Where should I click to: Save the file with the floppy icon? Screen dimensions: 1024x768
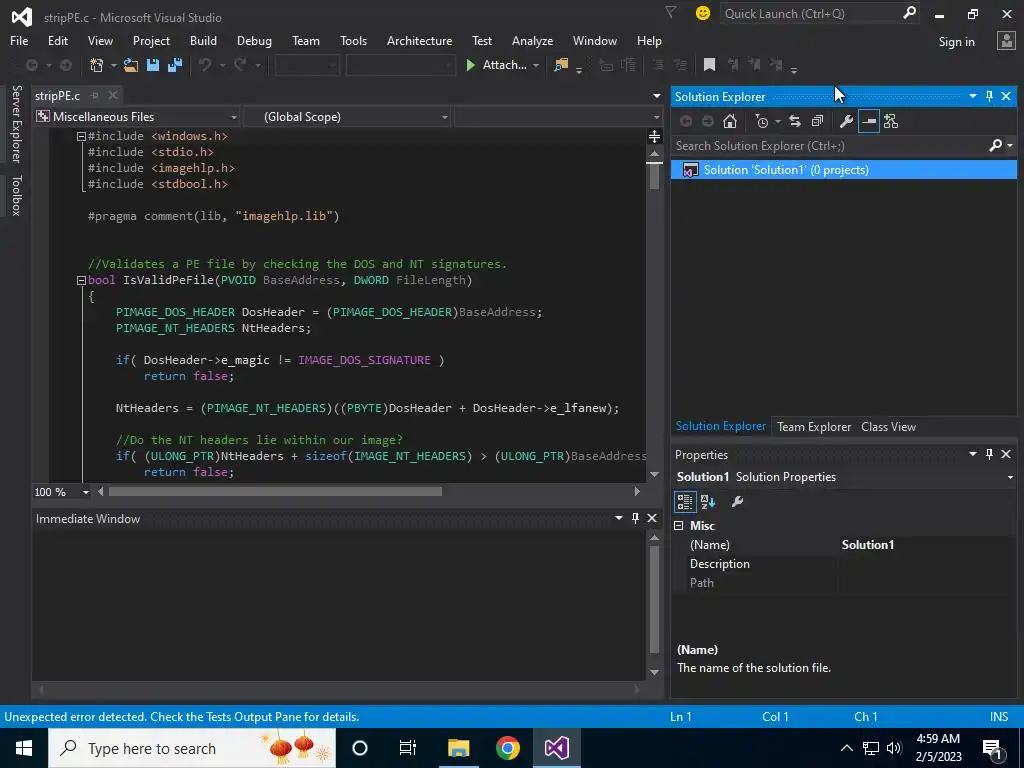click(153, 65)
